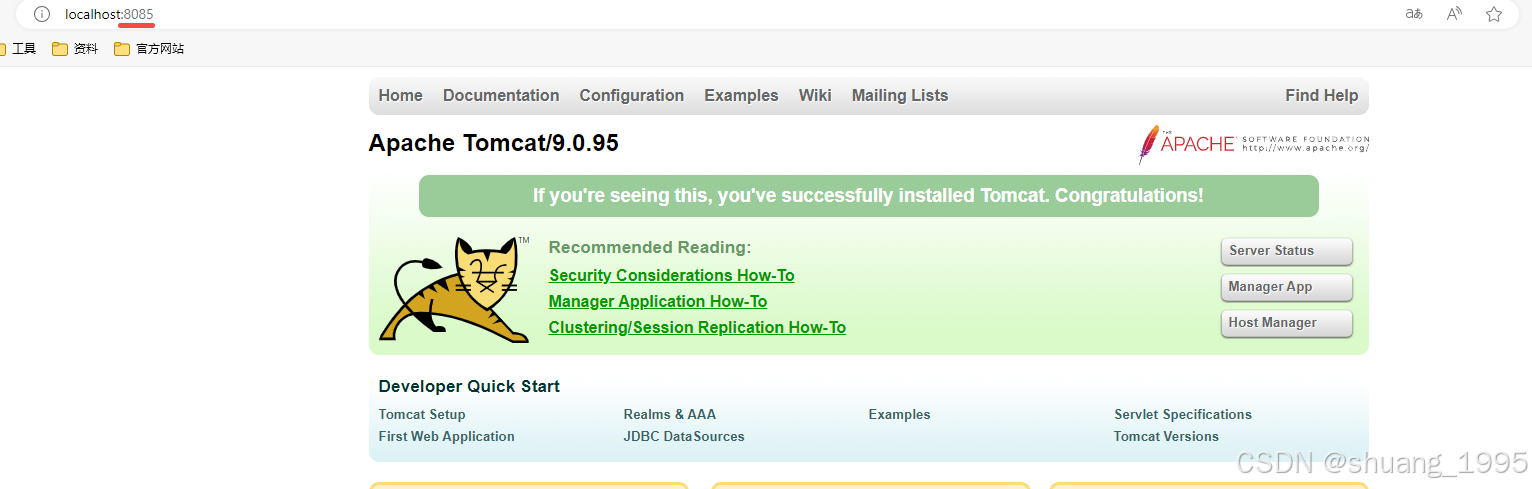The height and width of the screenshot is (489, 1532).
Task: Click the Apache Tomcat/9.0.95 heading
Action: click(x=493, y=143)
